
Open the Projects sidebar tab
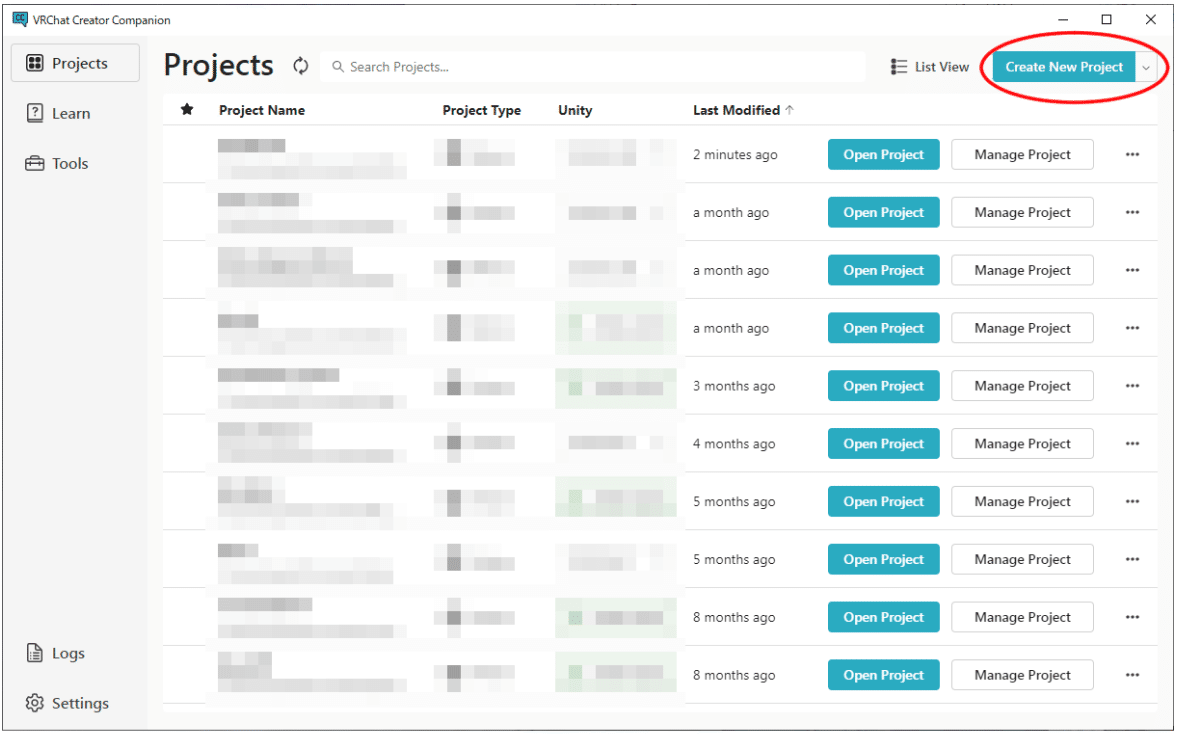pos(75,63)
